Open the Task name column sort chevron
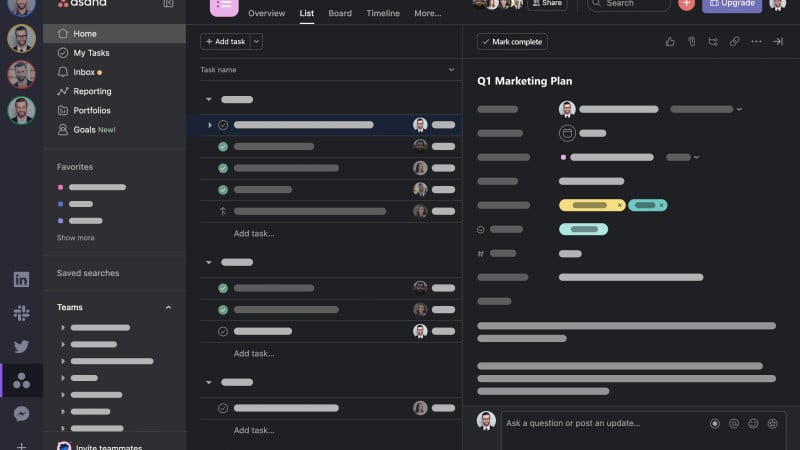 coord(451,69)
